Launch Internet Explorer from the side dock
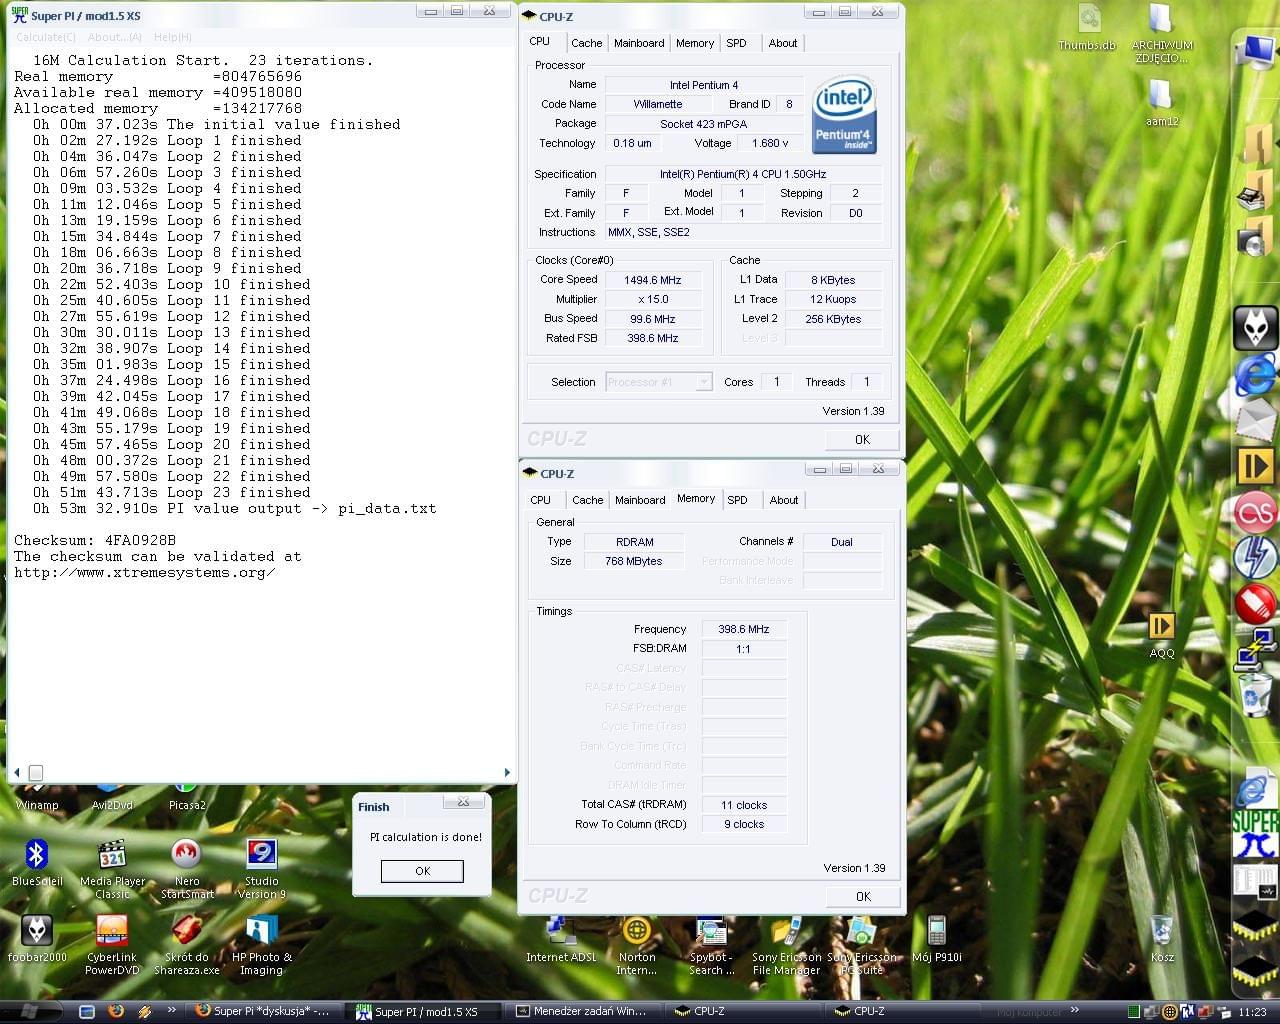 (1255, 375)
